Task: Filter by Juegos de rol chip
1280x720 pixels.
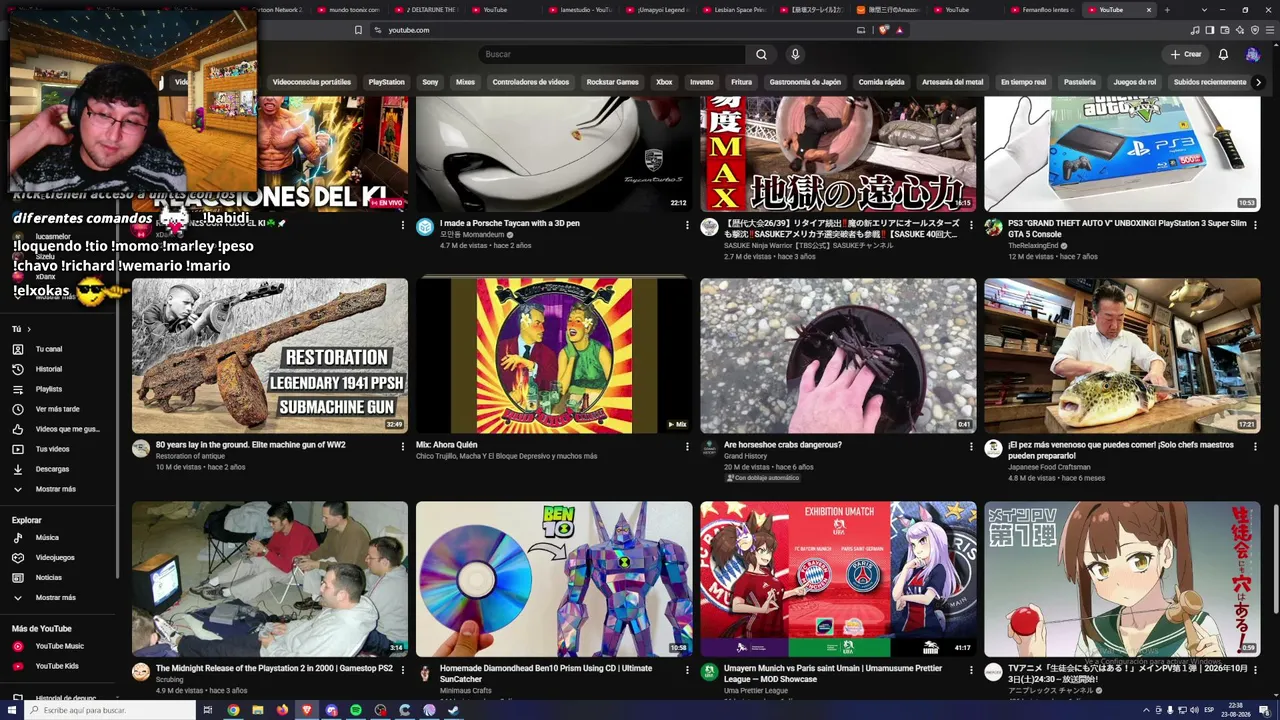Action: [1135, 82]
